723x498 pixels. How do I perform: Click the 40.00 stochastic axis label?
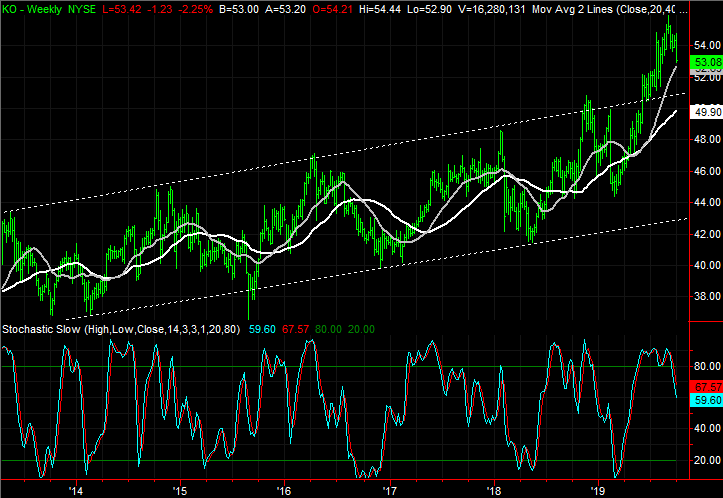(x=707, y=428)
